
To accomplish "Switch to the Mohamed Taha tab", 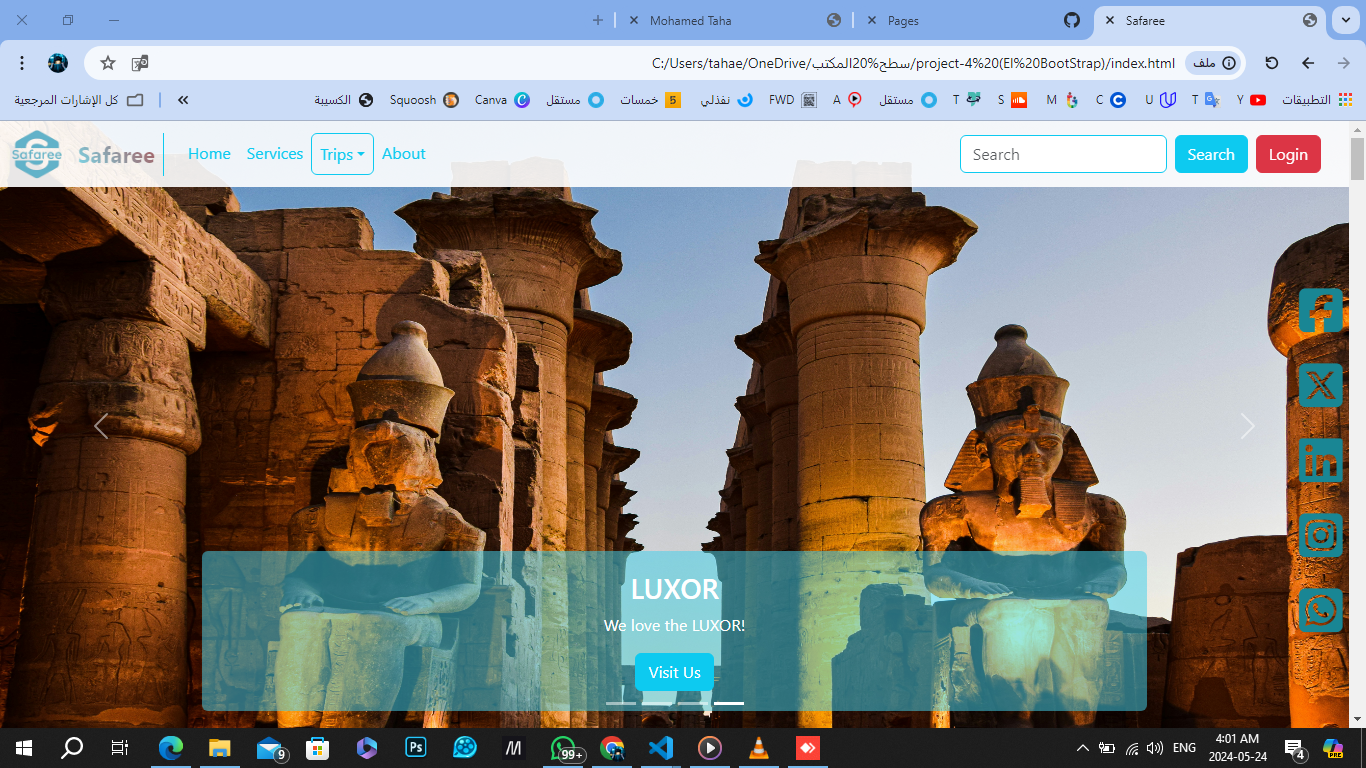I will click(690, 20).
